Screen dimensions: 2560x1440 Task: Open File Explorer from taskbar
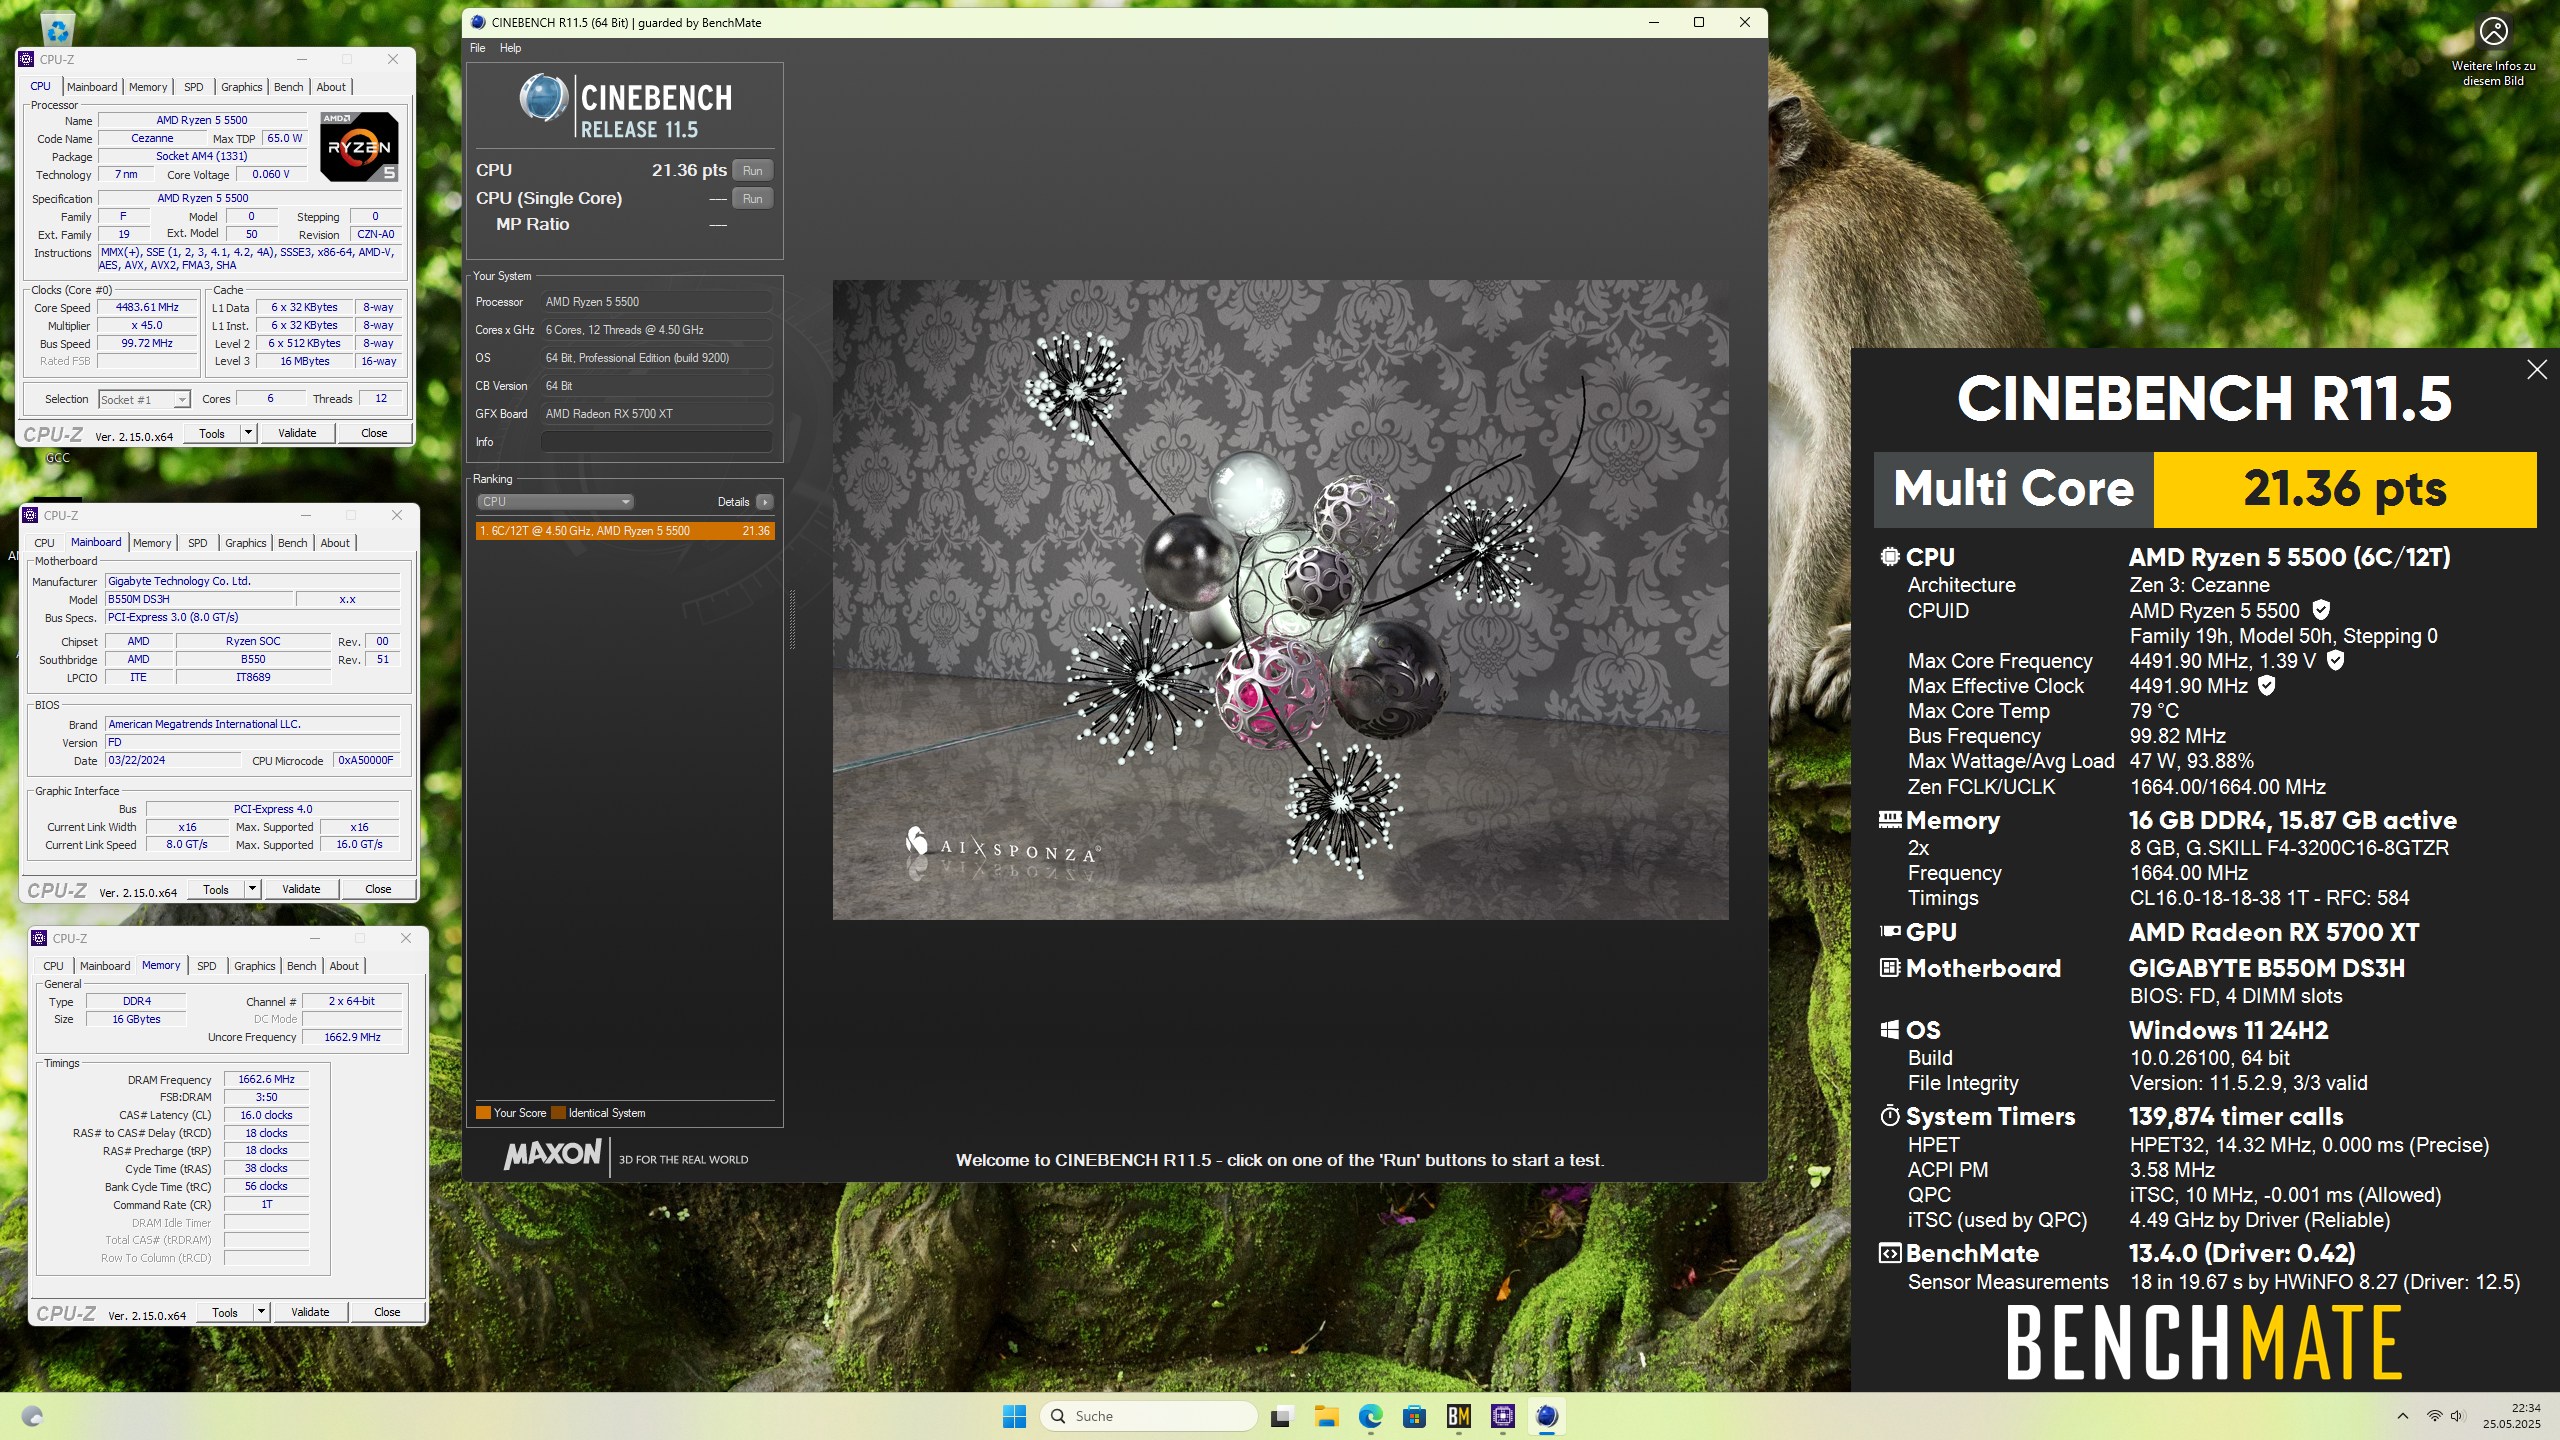click(x=1326, y=1416)
